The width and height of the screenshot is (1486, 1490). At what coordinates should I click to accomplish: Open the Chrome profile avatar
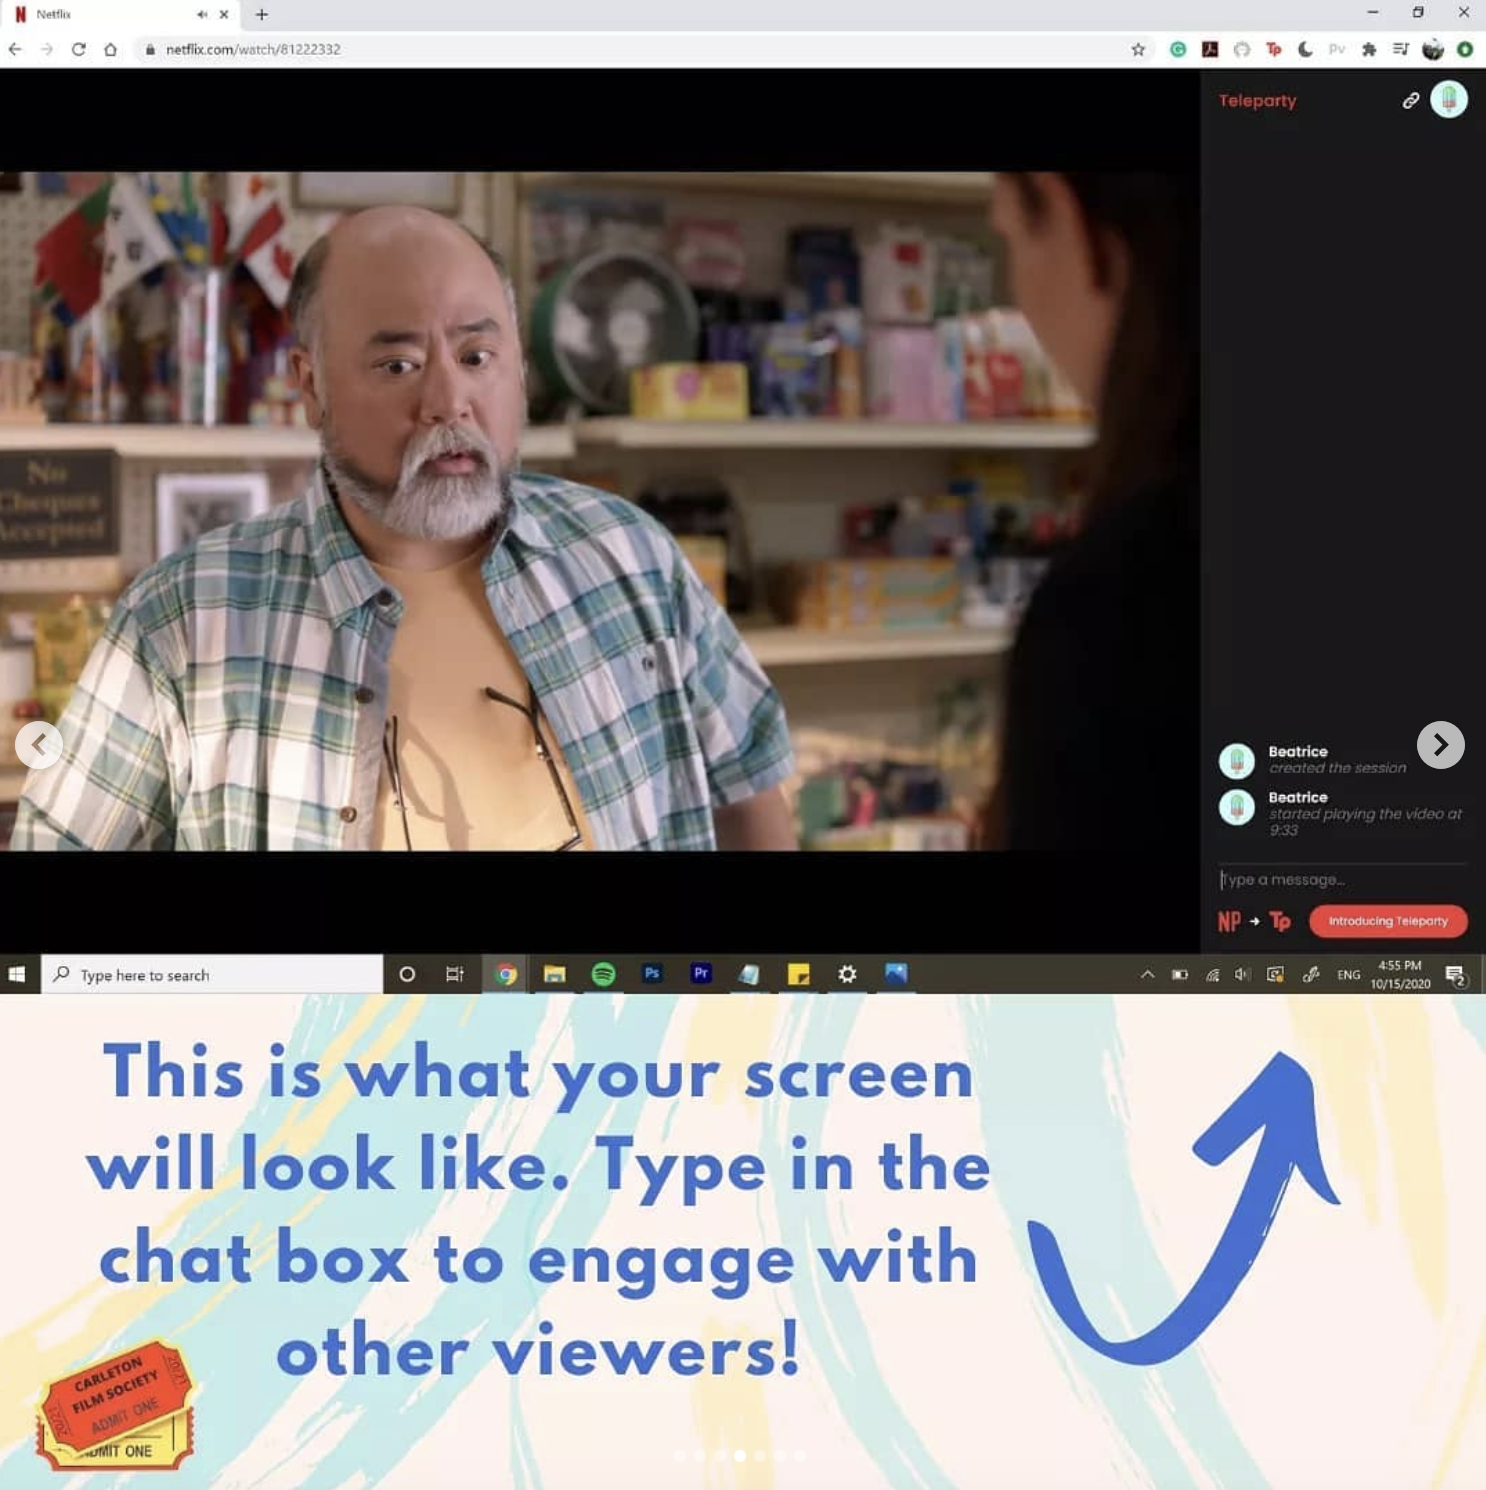[1433, 49]
